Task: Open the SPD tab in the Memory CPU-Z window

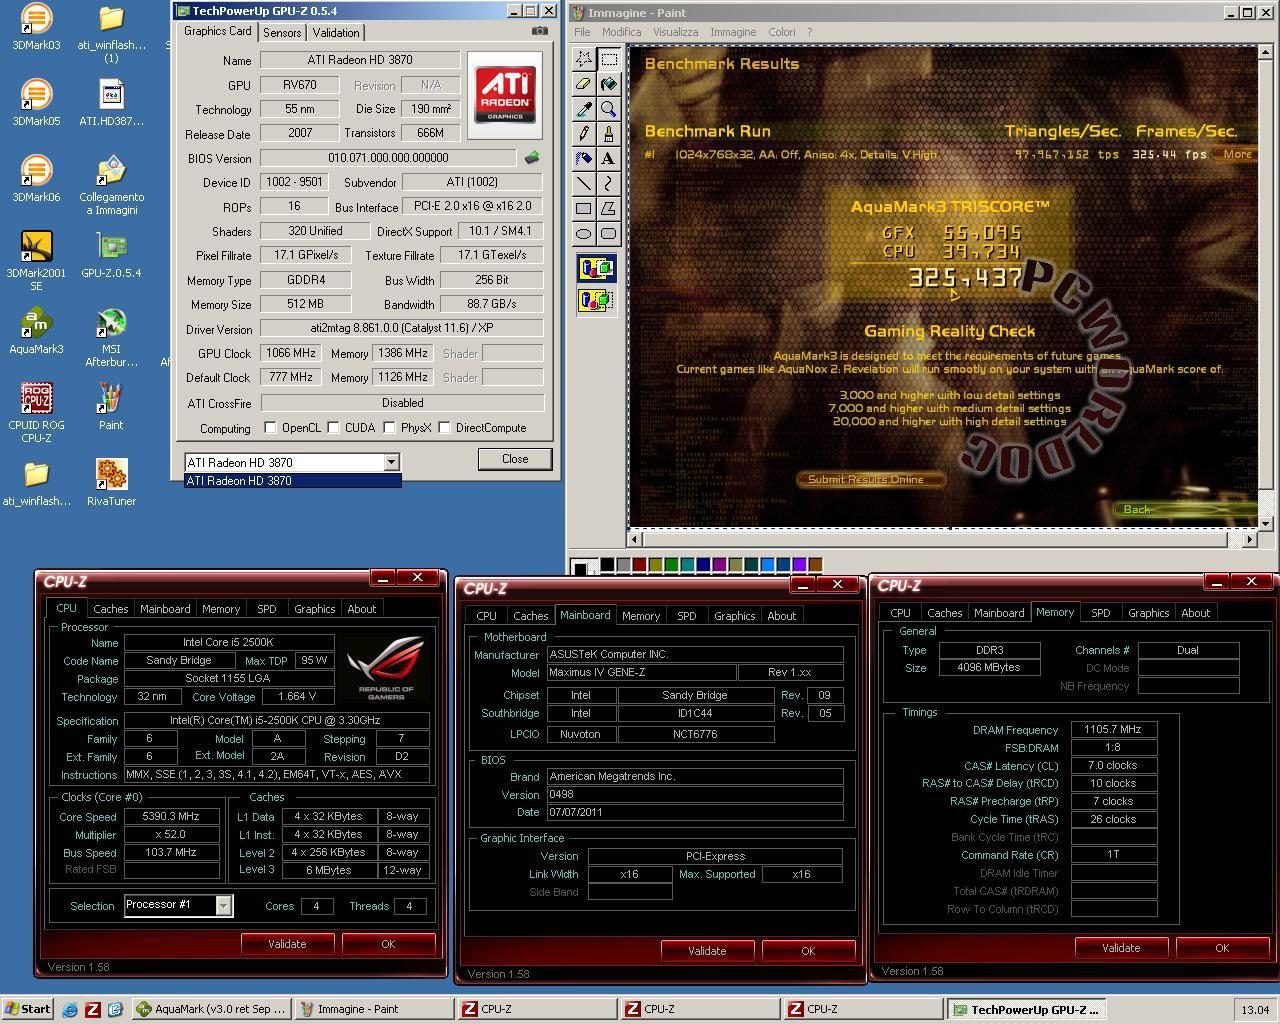Action: pos(1101,613)
